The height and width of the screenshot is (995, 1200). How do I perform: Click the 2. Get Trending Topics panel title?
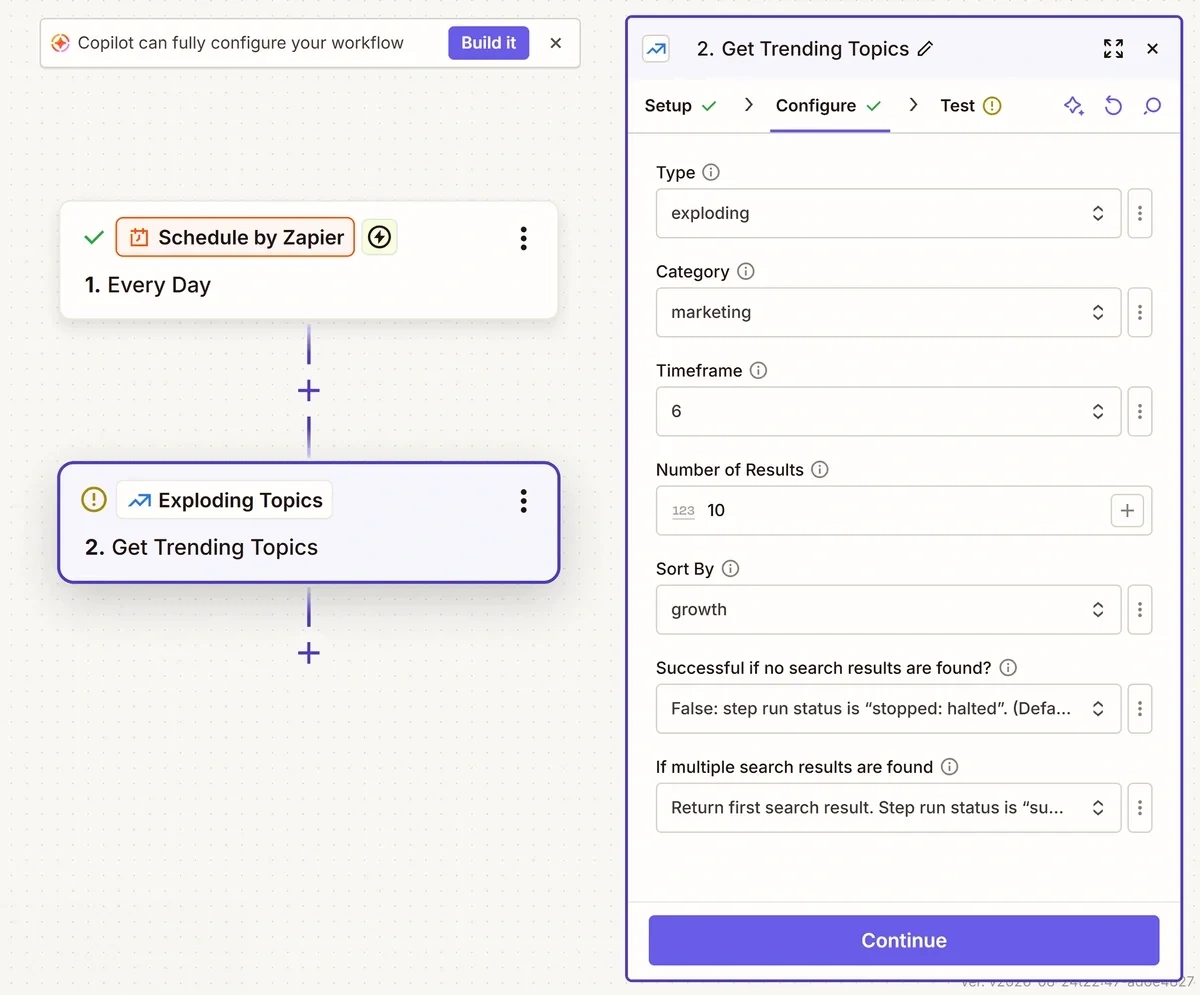pyautogui.click(x=803, y=48)
